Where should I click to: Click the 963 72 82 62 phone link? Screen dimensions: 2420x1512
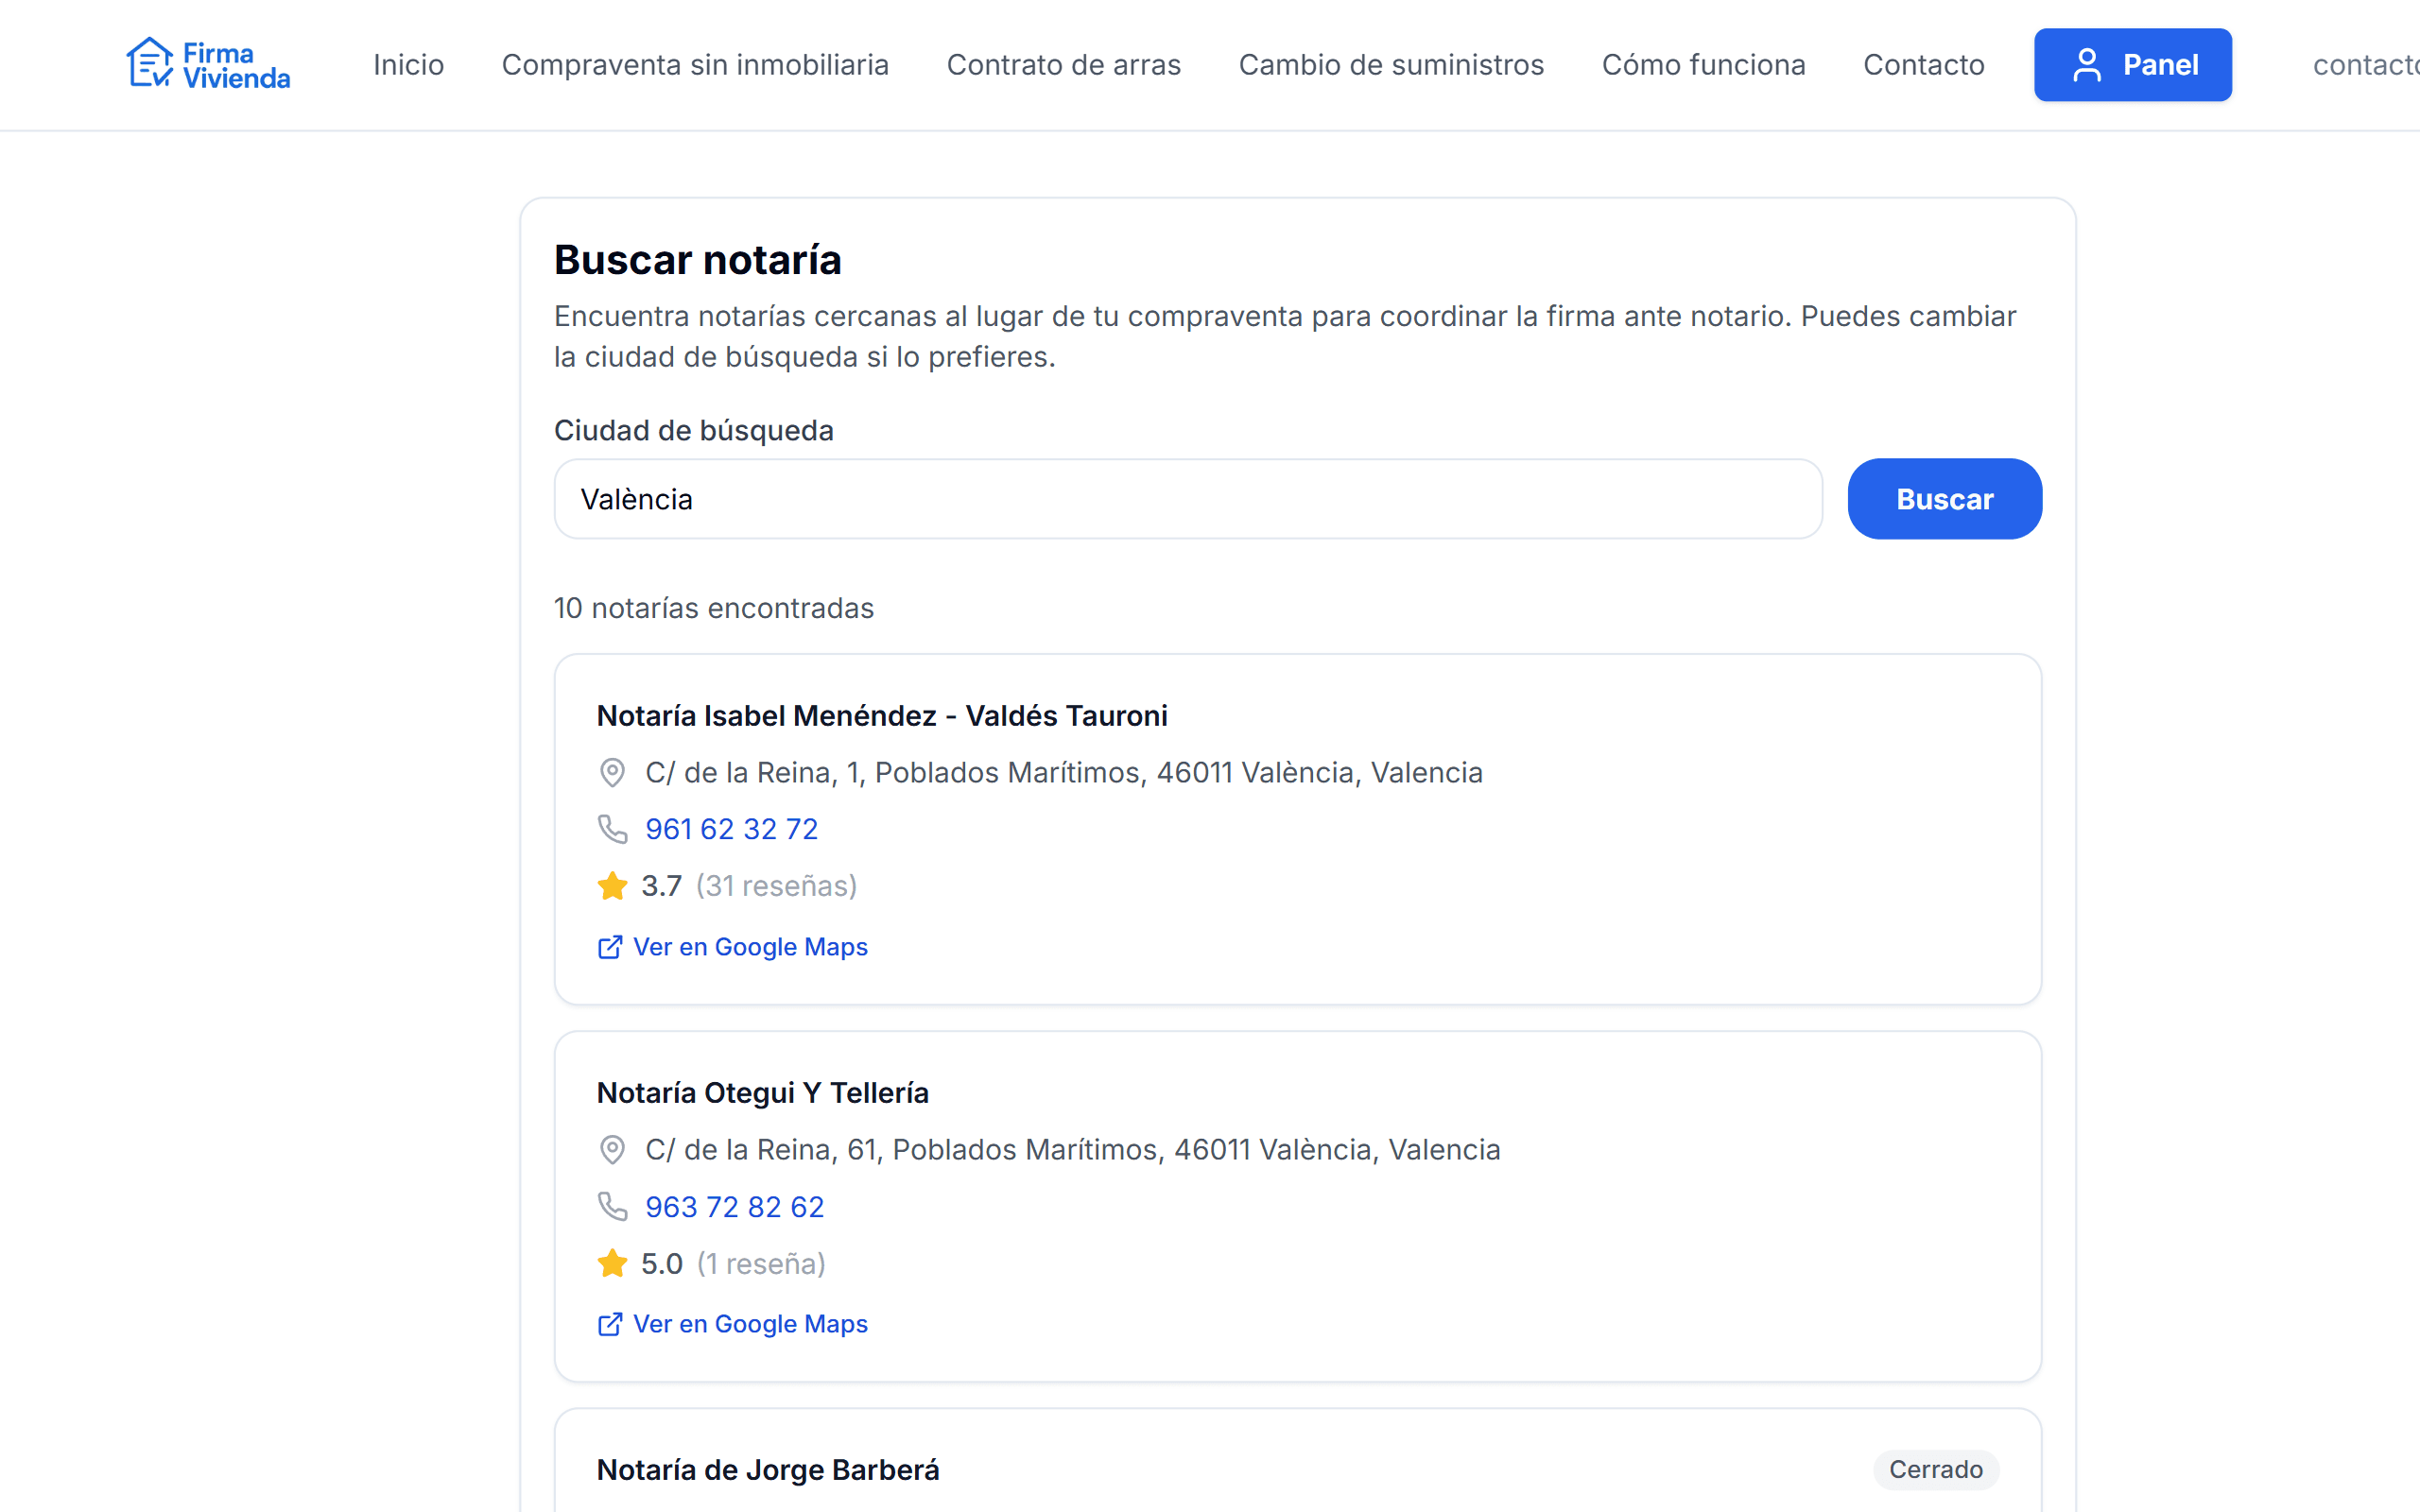[x=734, y=1206]
